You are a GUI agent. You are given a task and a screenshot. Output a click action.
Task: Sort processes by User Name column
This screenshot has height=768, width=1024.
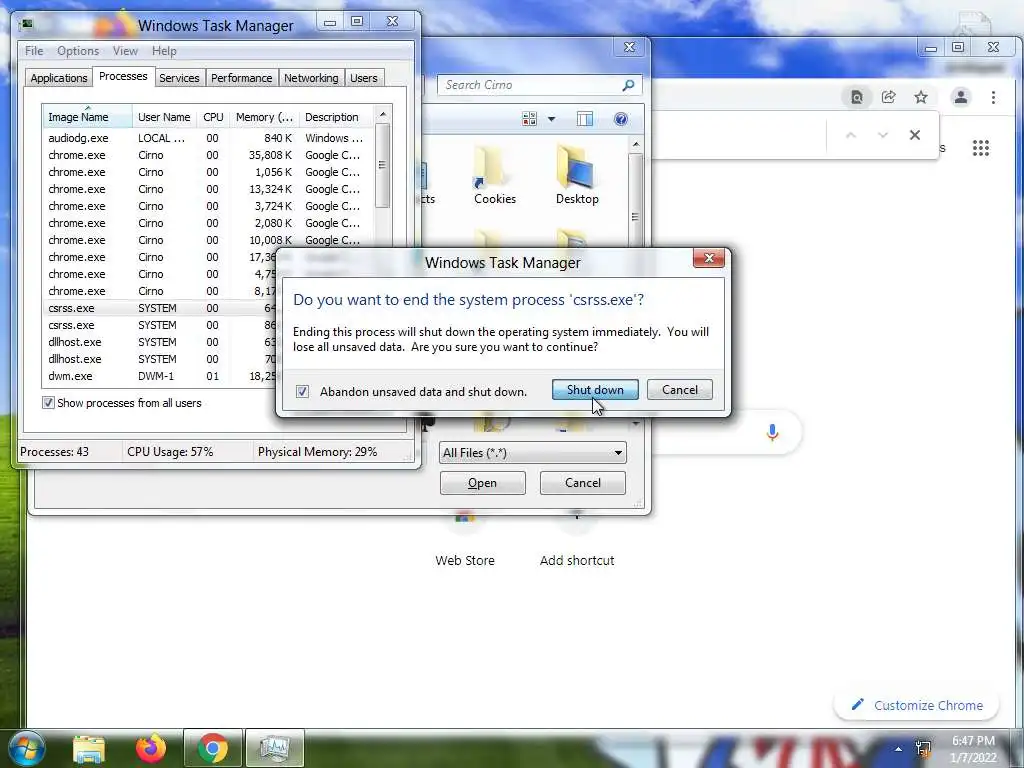coord(164,117)
